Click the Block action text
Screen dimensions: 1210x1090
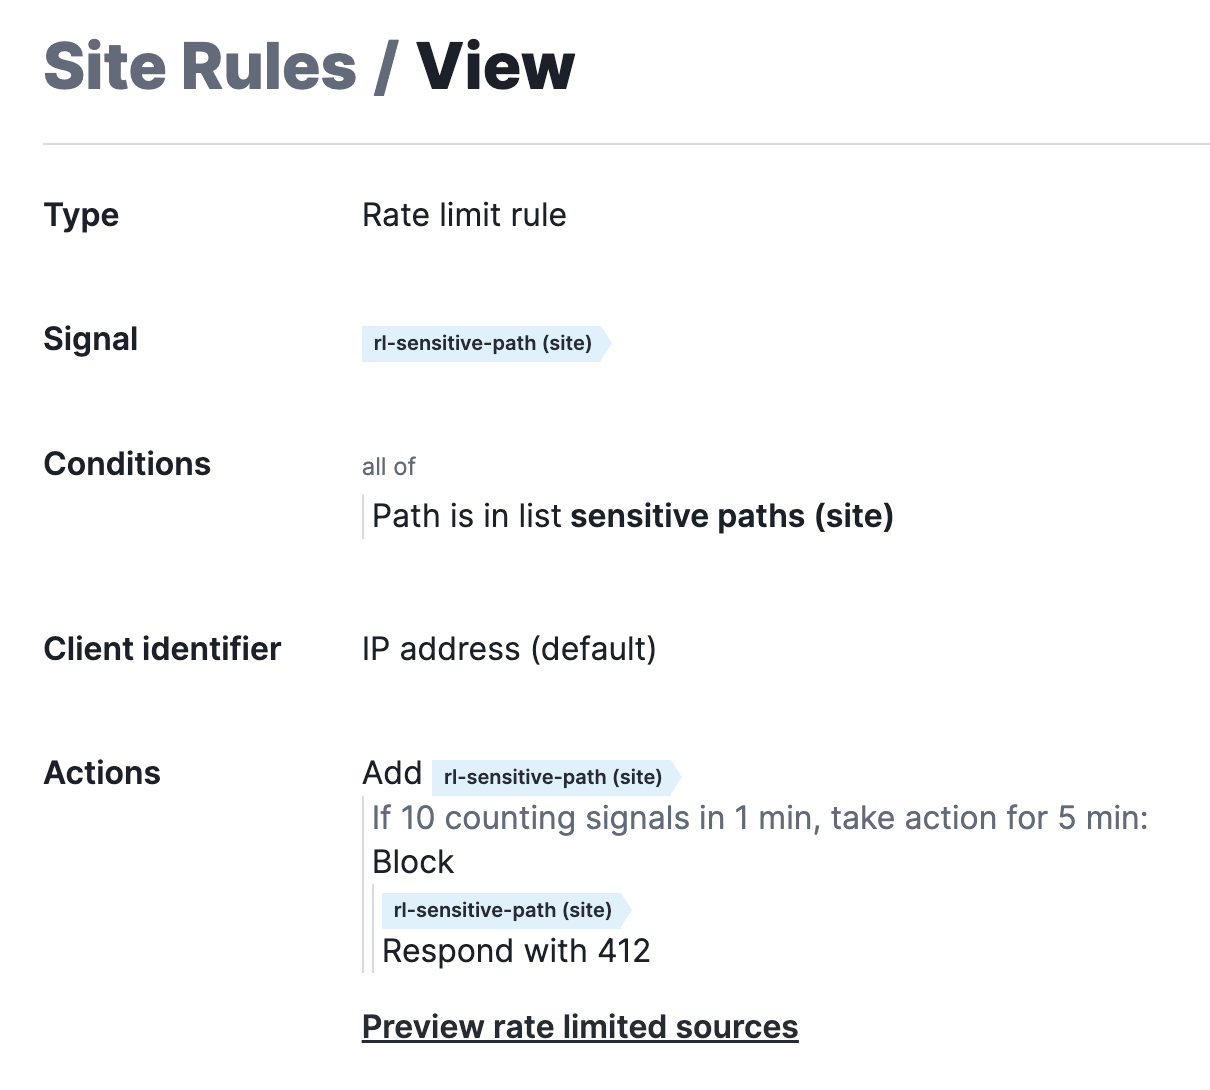tap(412, 861)
